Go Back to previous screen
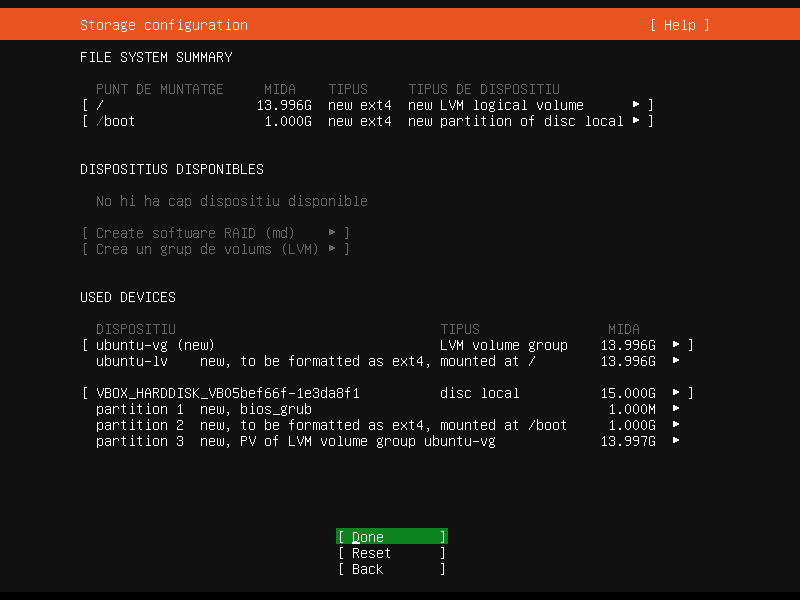Viewport: 800px width, 600px height. click(x=391, y=569)
